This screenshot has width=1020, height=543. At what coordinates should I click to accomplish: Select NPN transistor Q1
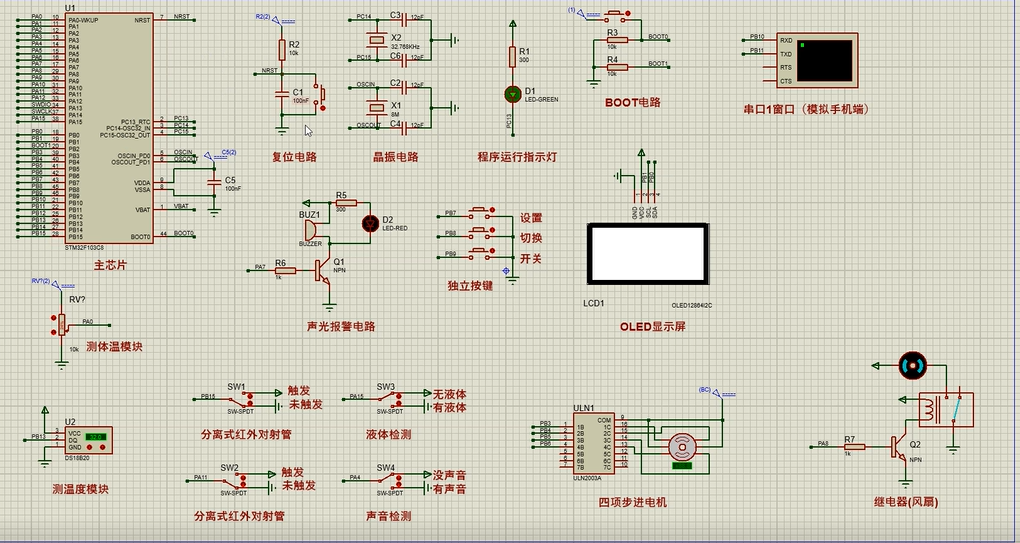[x=324, y=271]
